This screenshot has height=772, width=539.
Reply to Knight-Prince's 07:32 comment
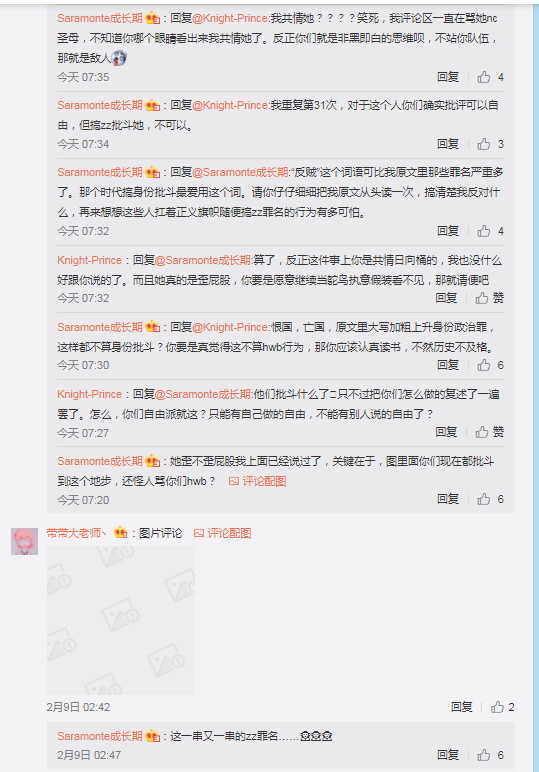pos(446,297)
